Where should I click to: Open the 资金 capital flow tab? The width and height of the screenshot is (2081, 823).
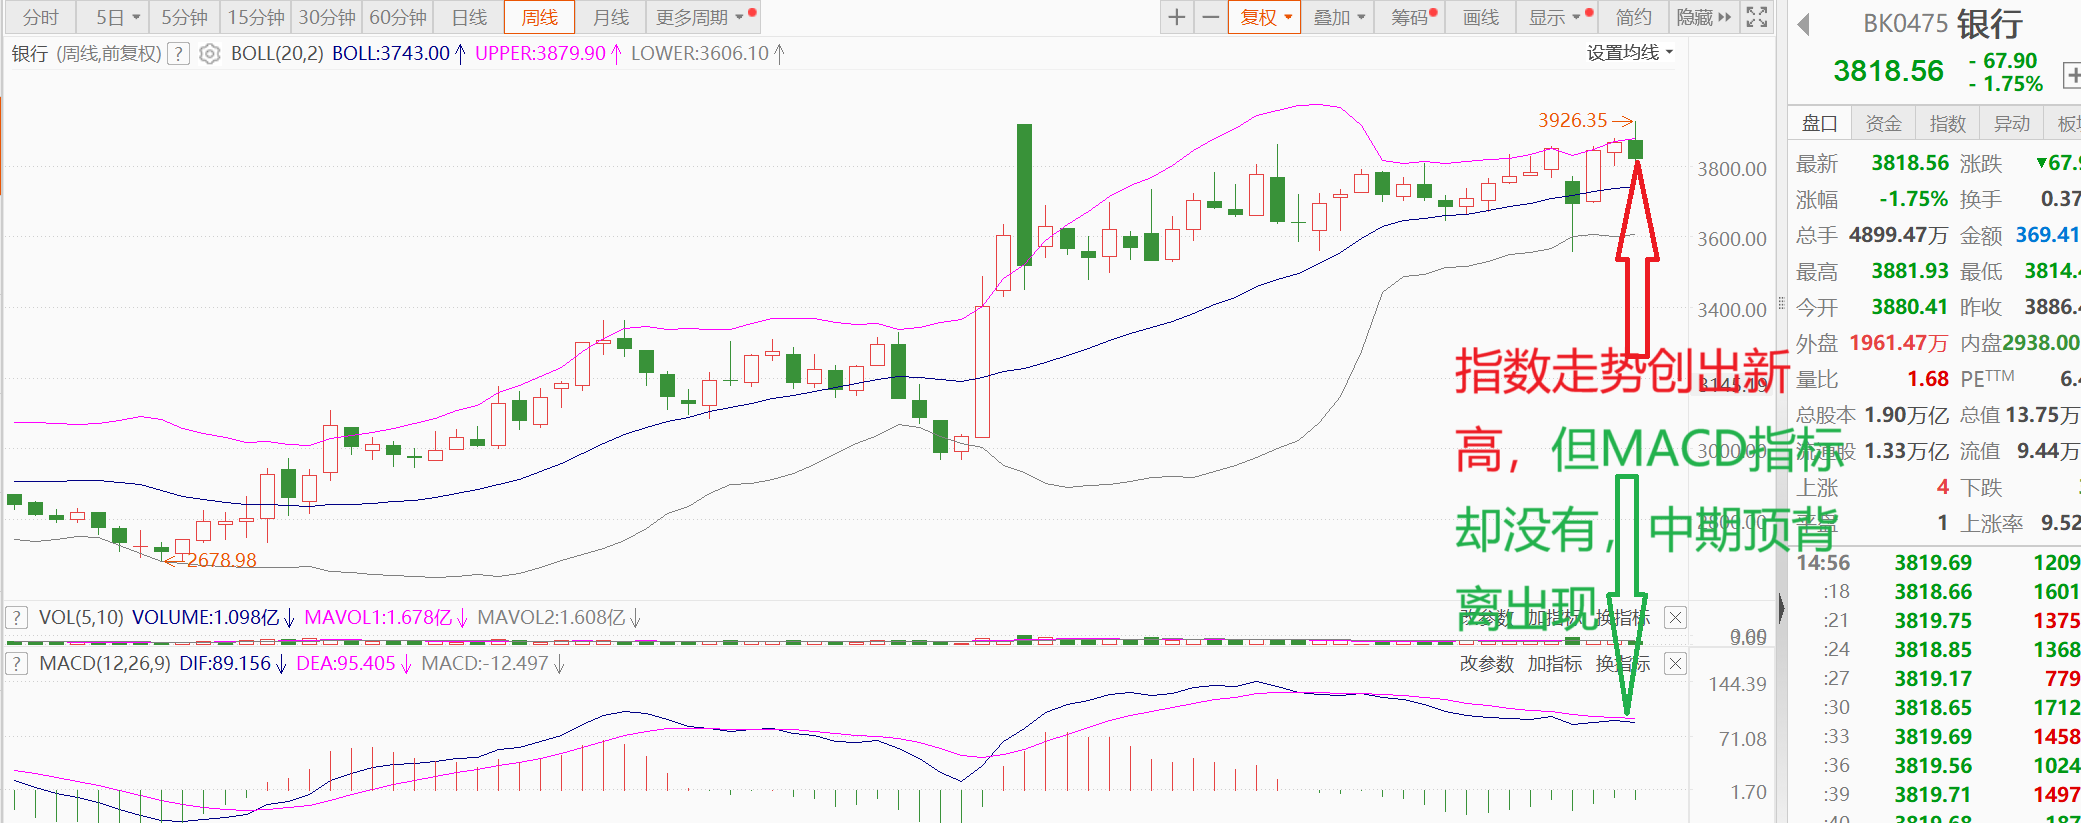coord(1883,123)
